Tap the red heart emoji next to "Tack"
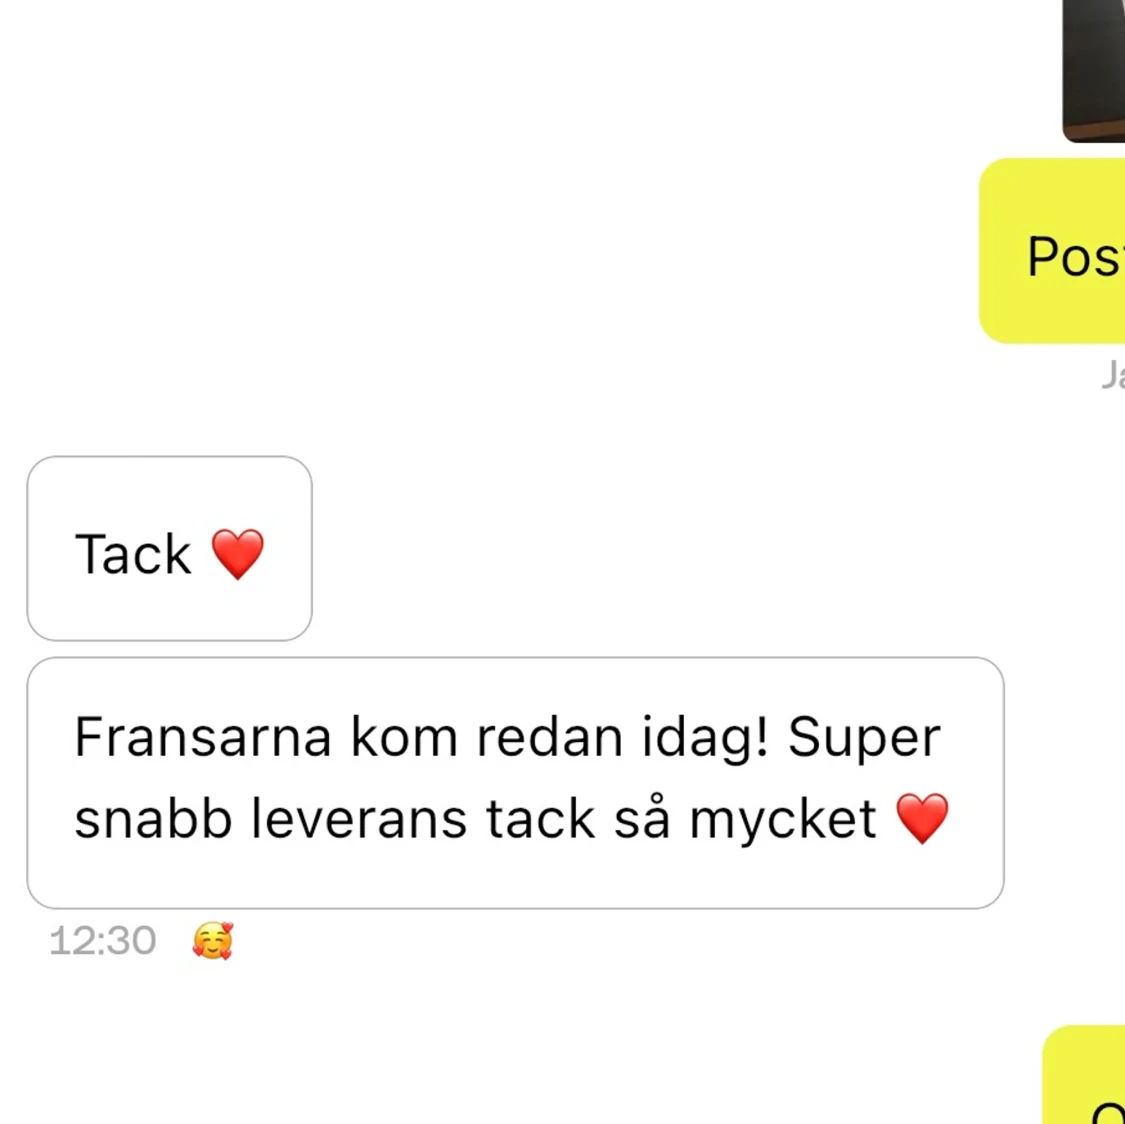The height and width of the screenshot is (1124, 1125). click(x=237, y=554)
